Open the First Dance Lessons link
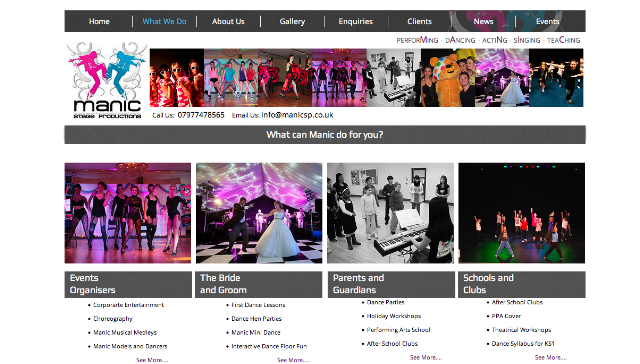 (258, 305)
